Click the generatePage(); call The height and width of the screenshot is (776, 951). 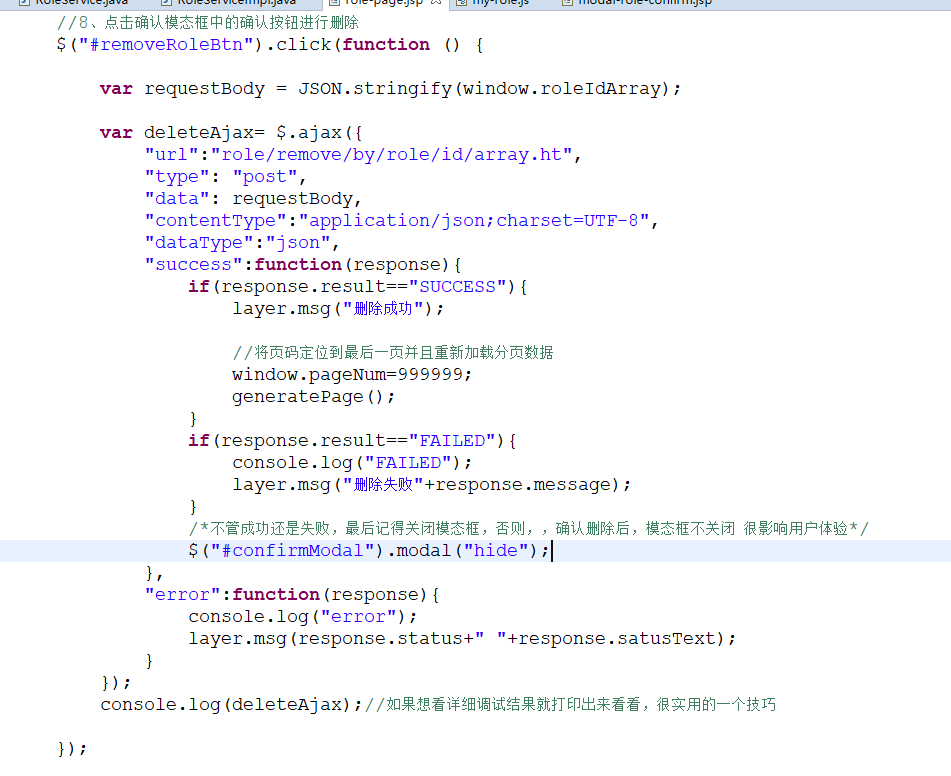(313, 397)
